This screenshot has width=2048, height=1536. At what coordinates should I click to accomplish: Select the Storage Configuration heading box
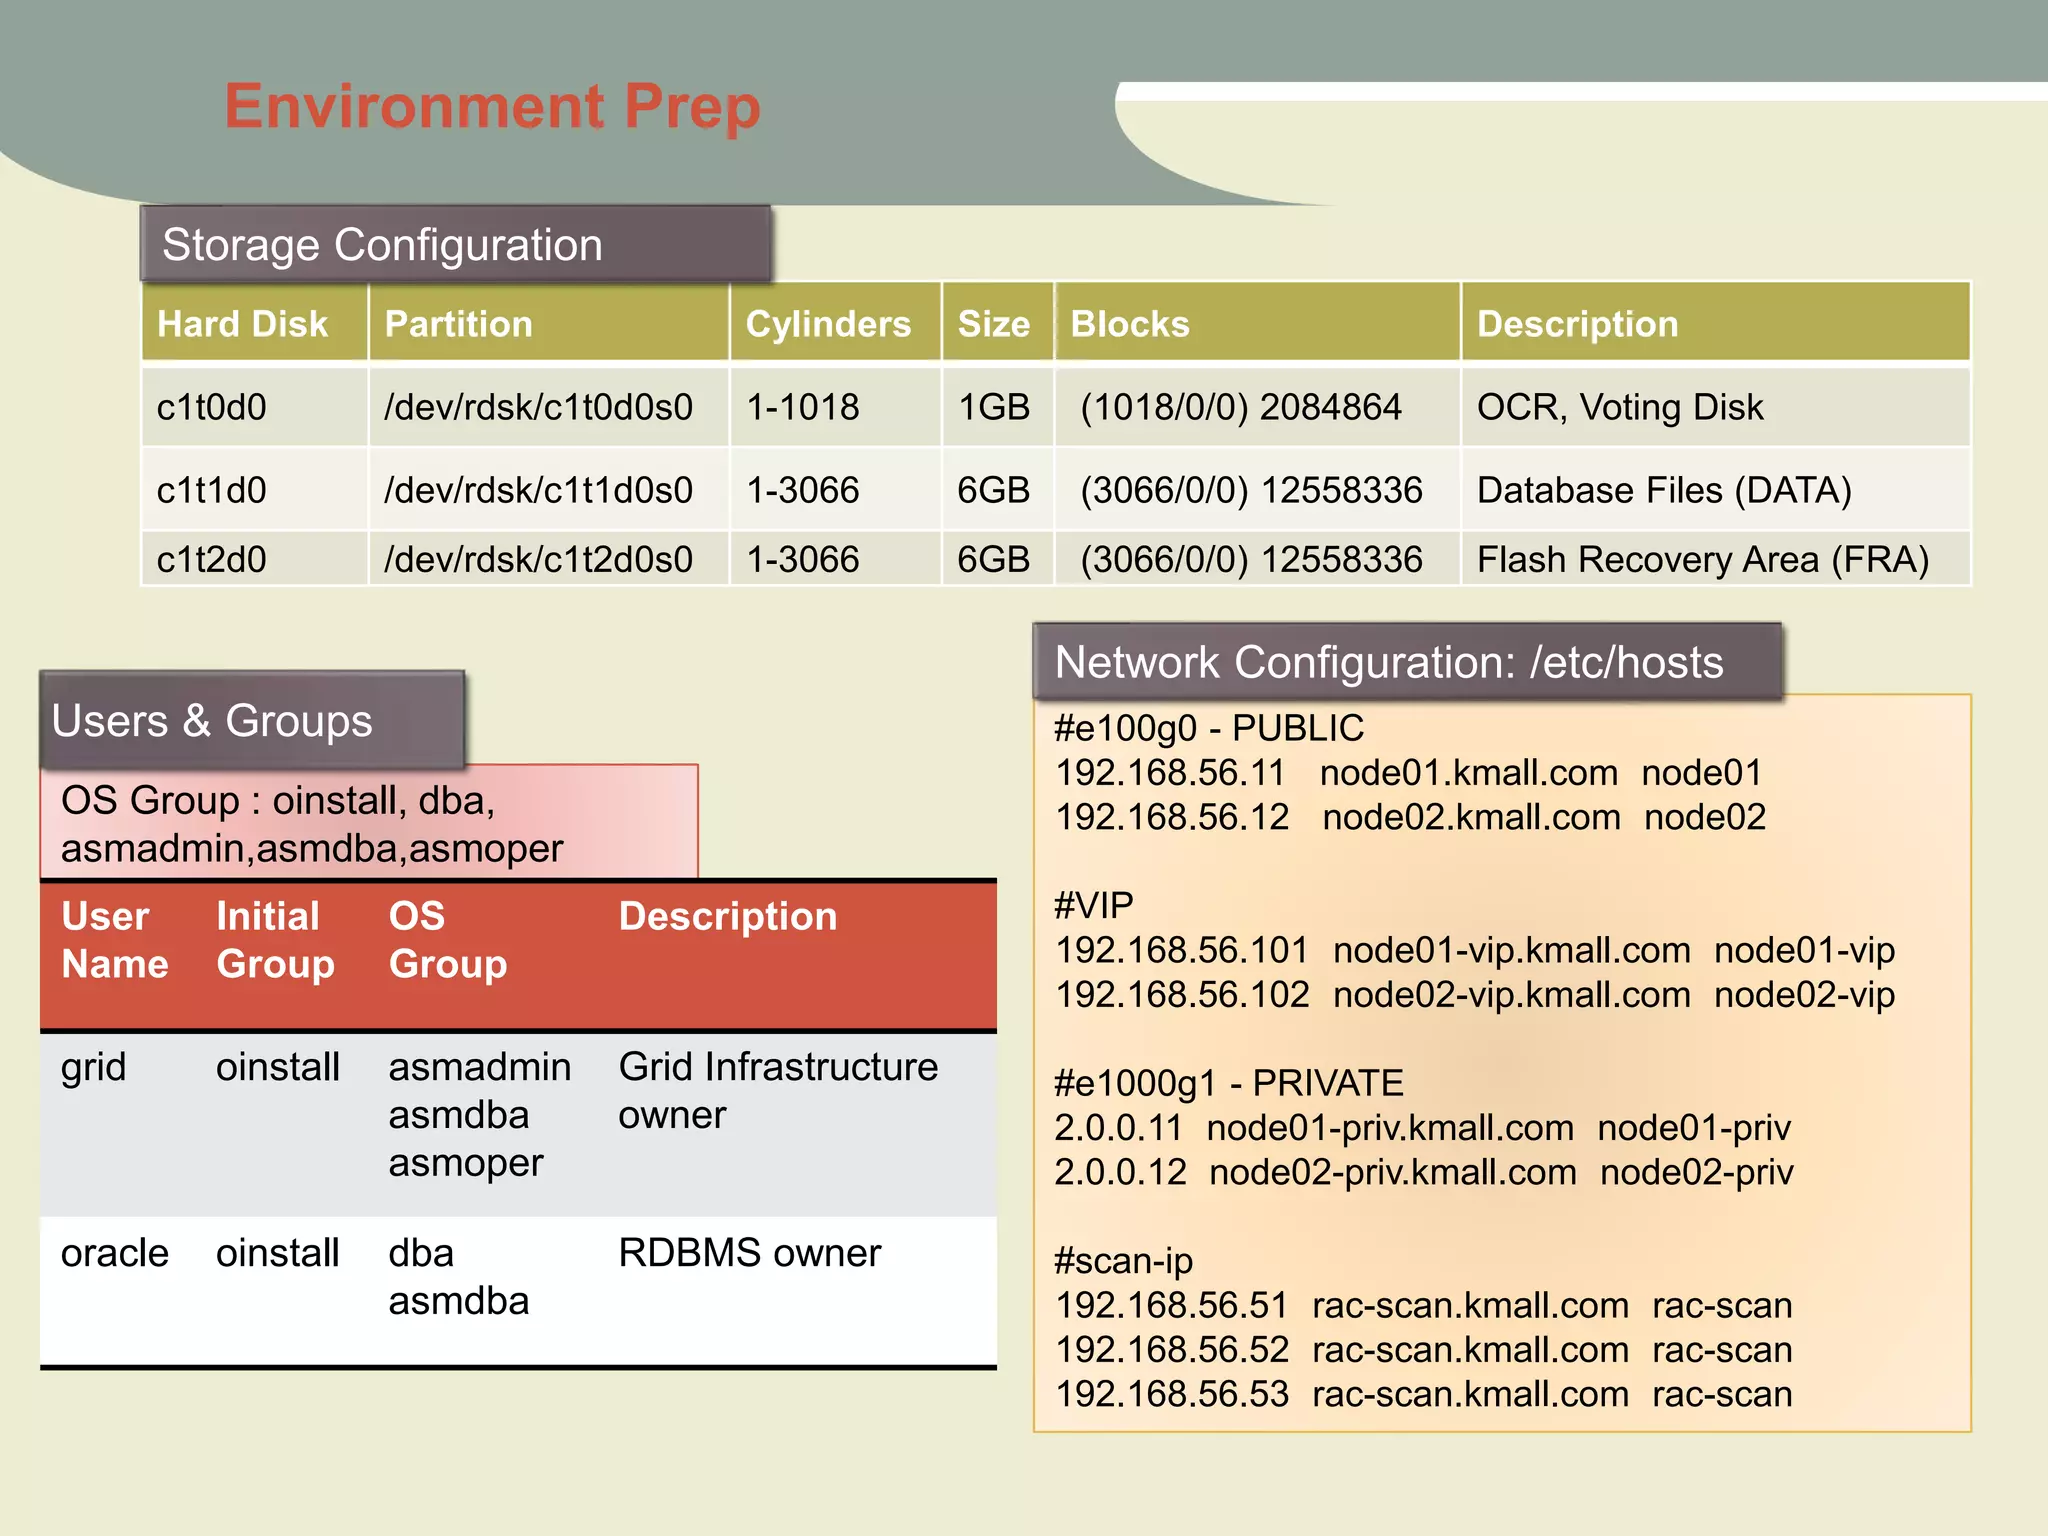pyautogui.click(x=456, y=244)
